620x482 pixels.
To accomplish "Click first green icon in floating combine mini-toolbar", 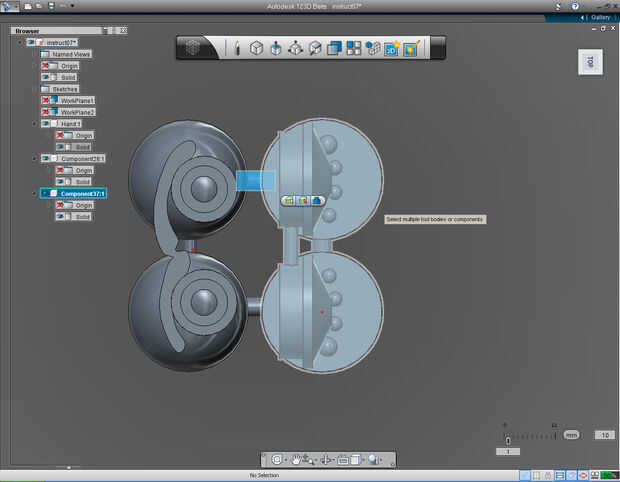I will [289, 201].
